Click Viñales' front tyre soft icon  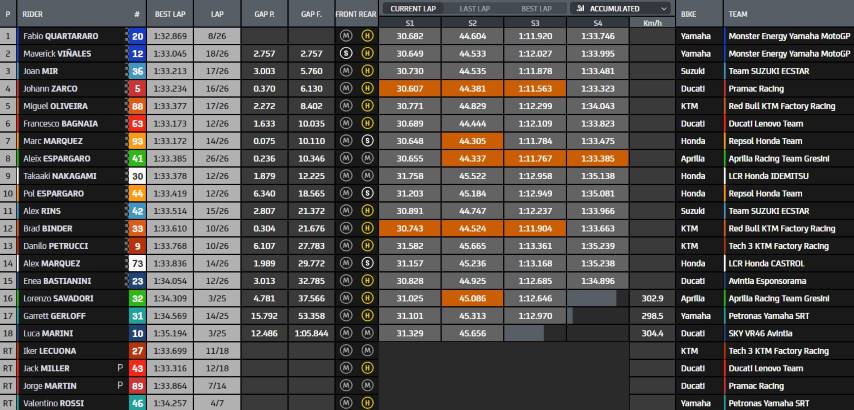click(x=345, y=53)
